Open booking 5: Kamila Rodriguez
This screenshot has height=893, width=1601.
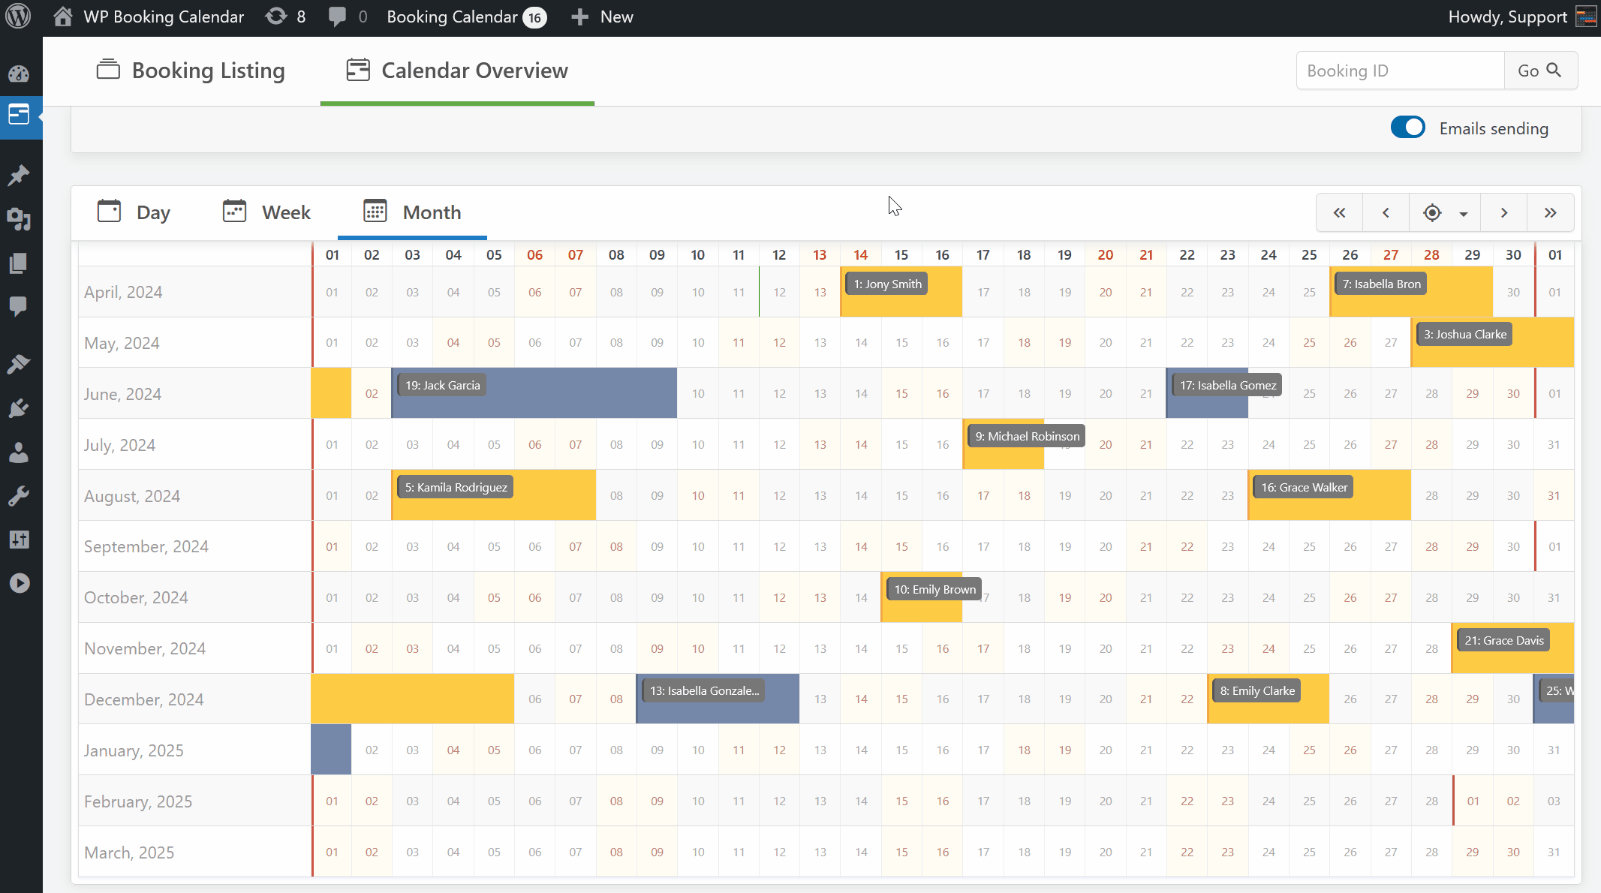pyautogui.click(x=455, y=487)
